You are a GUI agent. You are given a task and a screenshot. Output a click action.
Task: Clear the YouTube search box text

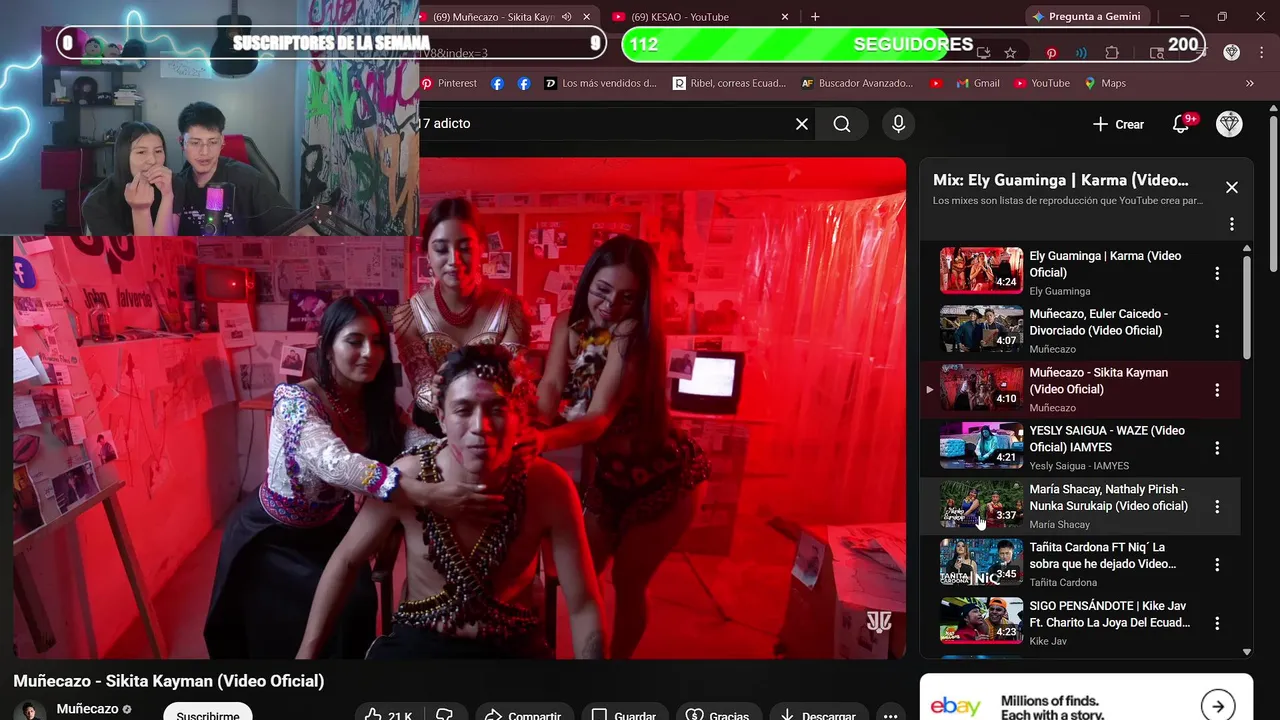801,124
